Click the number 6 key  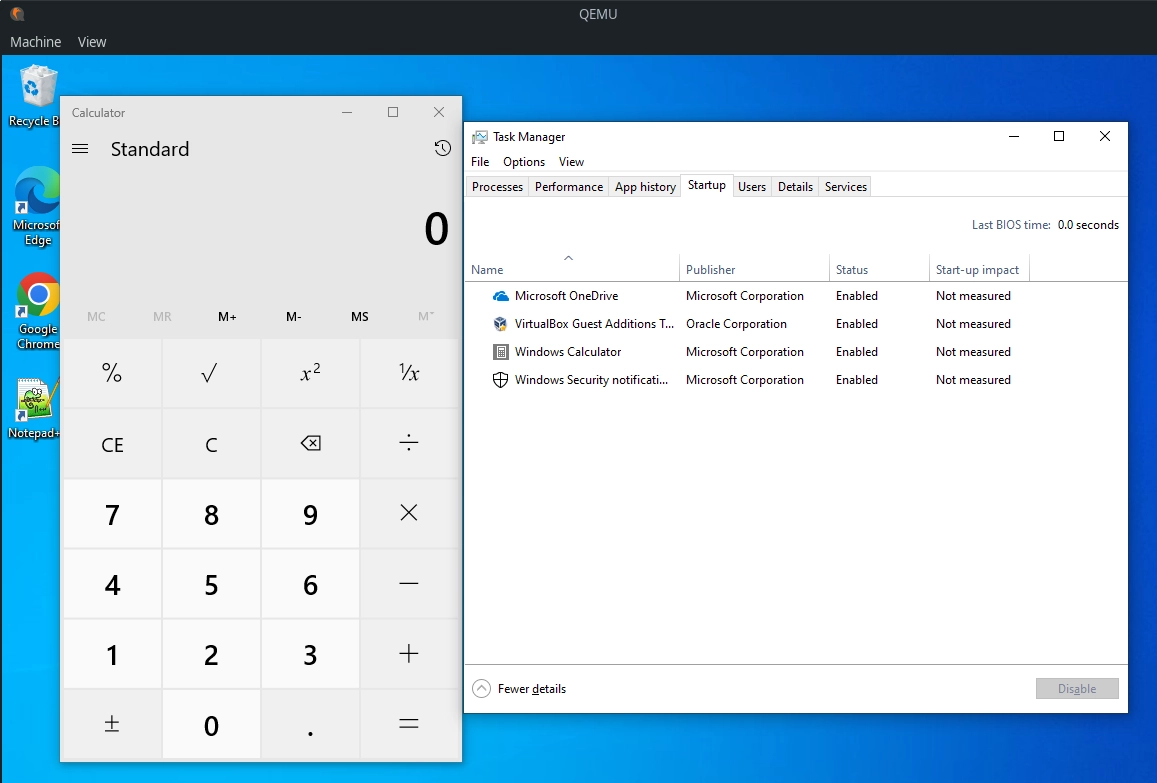310,584
